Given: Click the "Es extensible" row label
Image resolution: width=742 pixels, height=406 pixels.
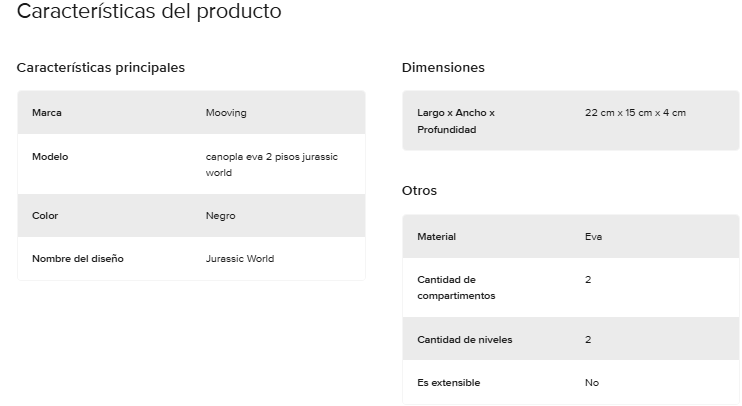Looking at the screenshot, I should (448, 383).
